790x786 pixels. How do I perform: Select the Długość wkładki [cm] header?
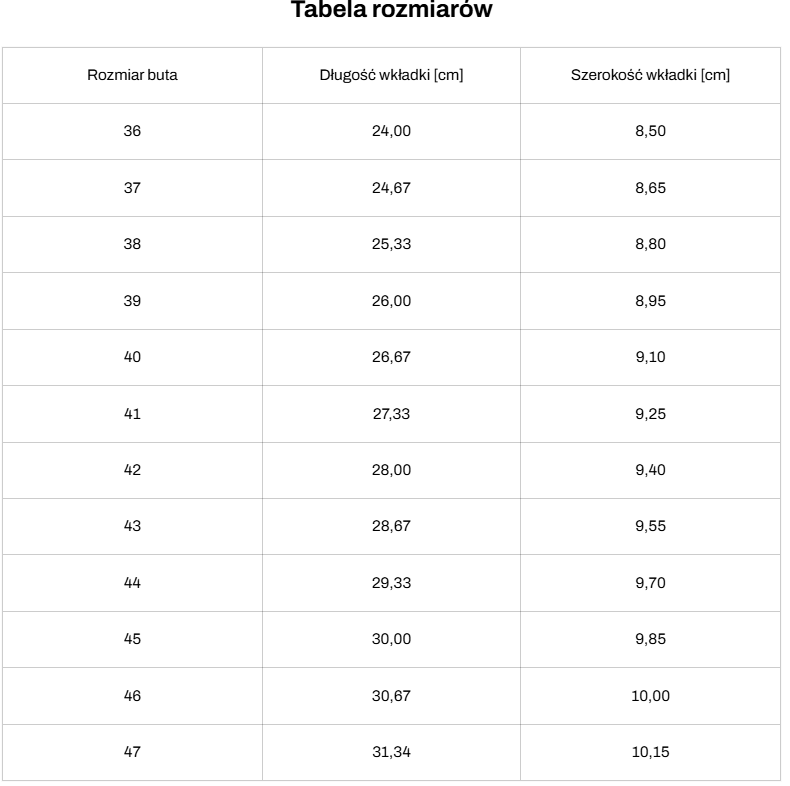tap(391, 76)
